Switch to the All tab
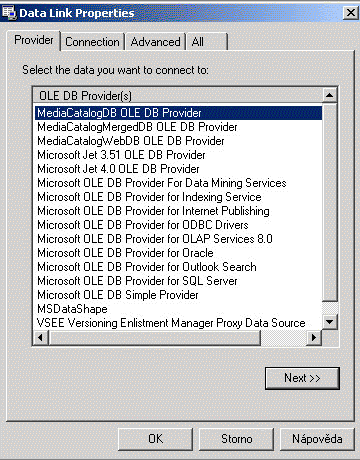This screenshot has height=460, width=360. coord(207,42)
